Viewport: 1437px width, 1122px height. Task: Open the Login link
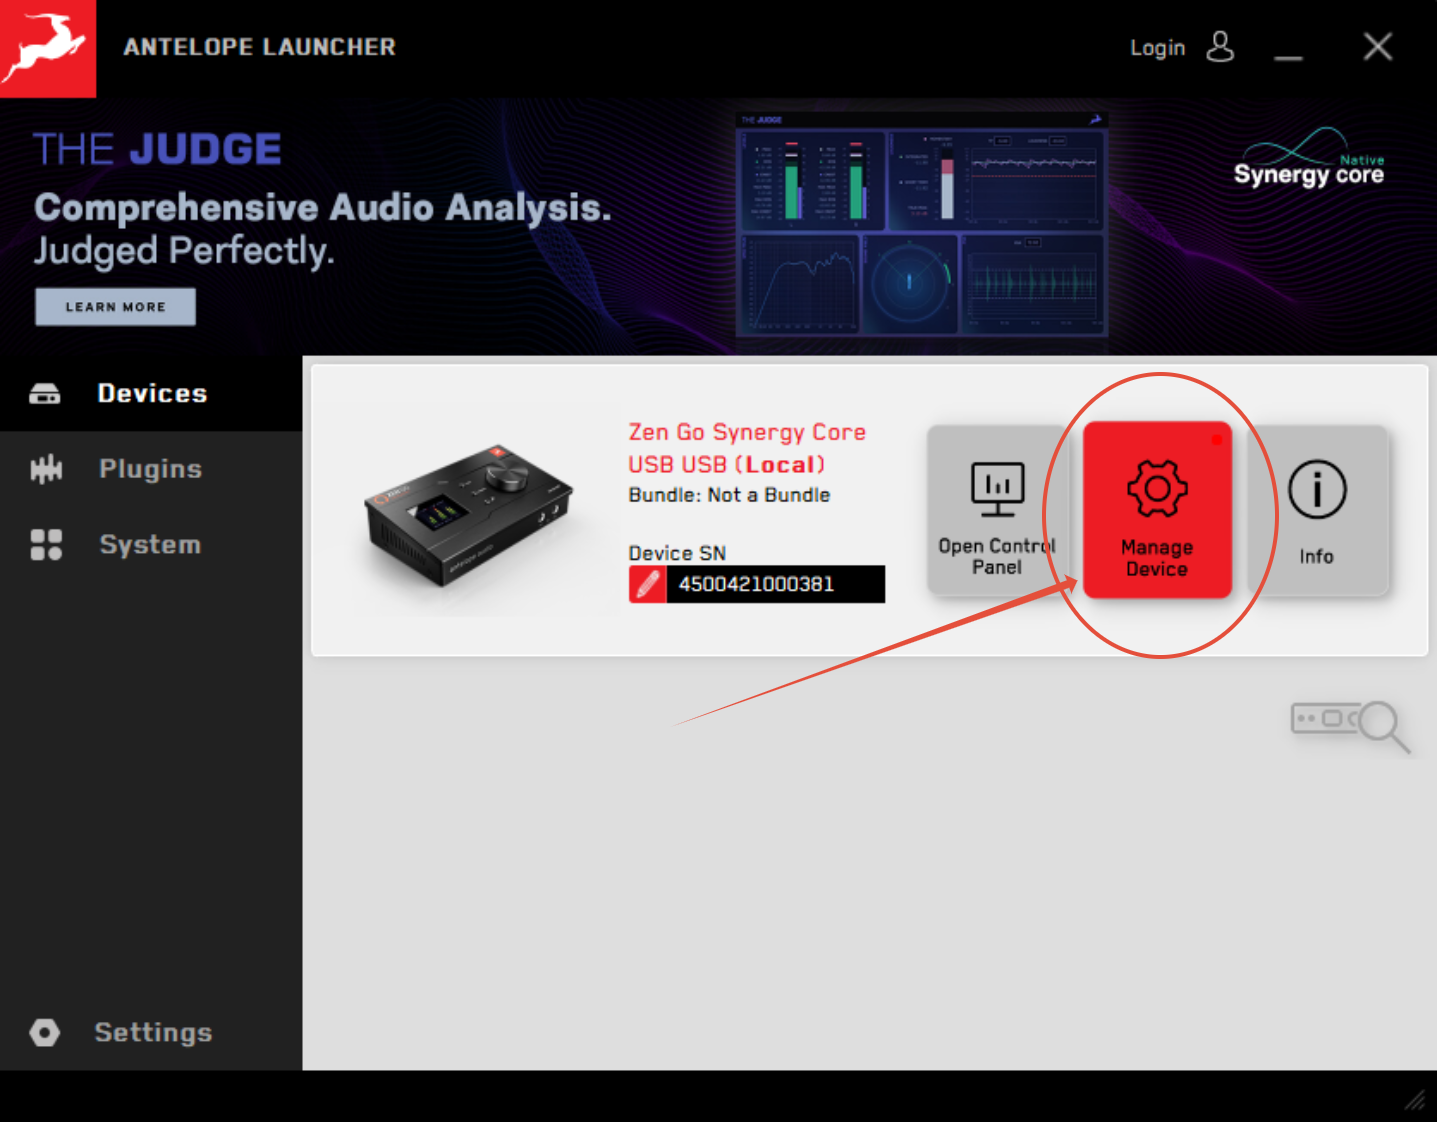pos(1157,48)
